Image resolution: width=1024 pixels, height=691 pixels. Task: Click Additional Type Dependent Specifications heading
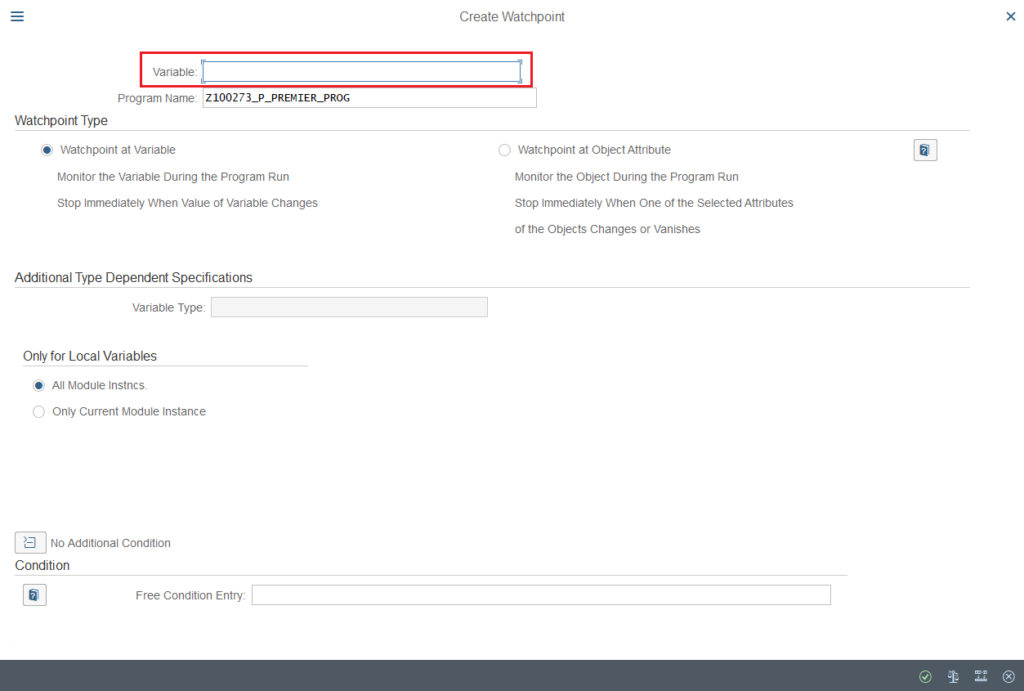133,278
